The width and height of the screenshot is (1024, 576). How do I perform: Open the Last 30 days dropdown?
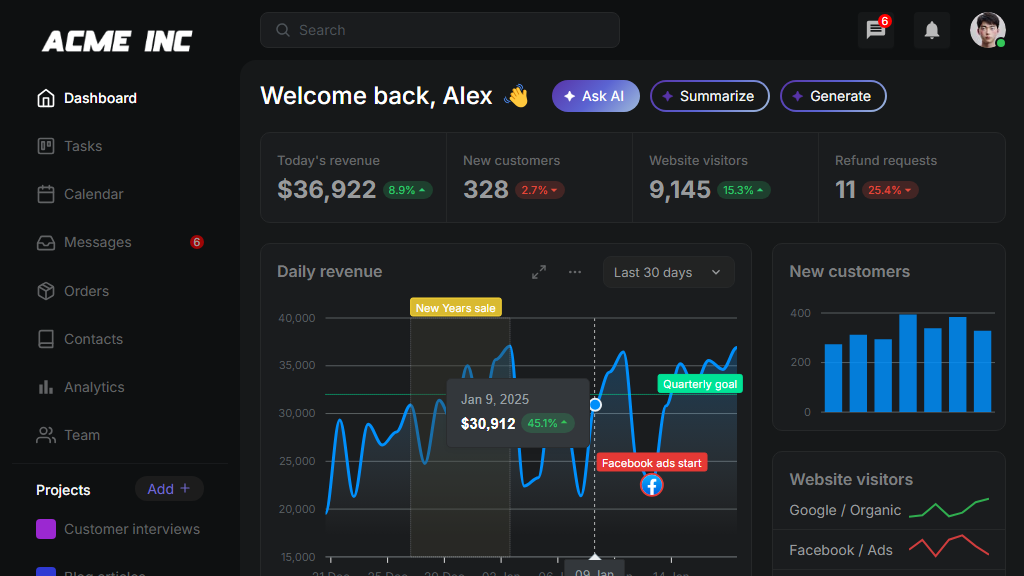[668, 272]
